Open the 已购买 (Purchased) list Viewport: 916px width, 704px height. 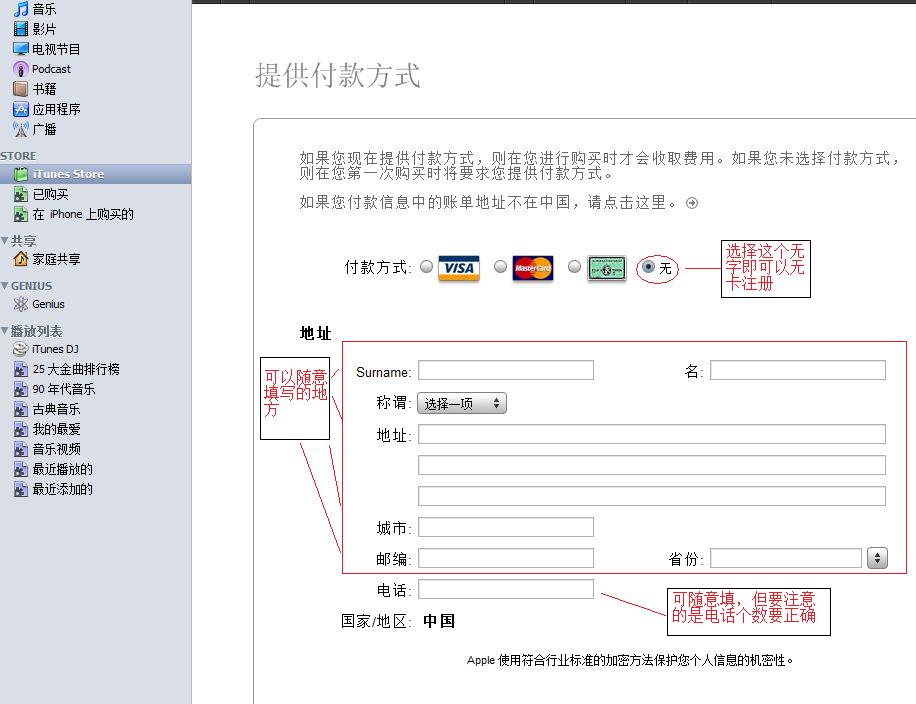[50, 194]
